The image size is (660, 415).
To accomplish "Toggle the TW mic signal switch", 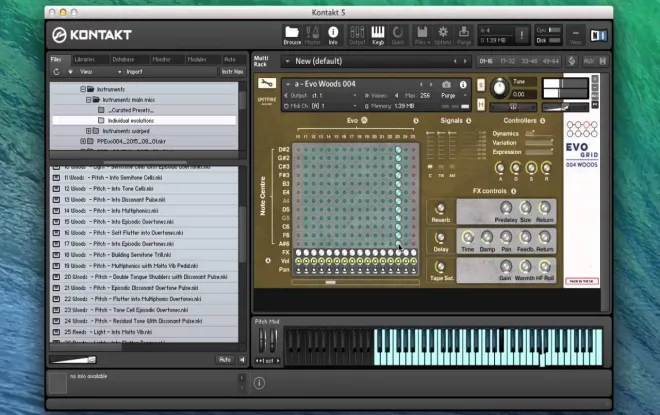I will 441,167.
